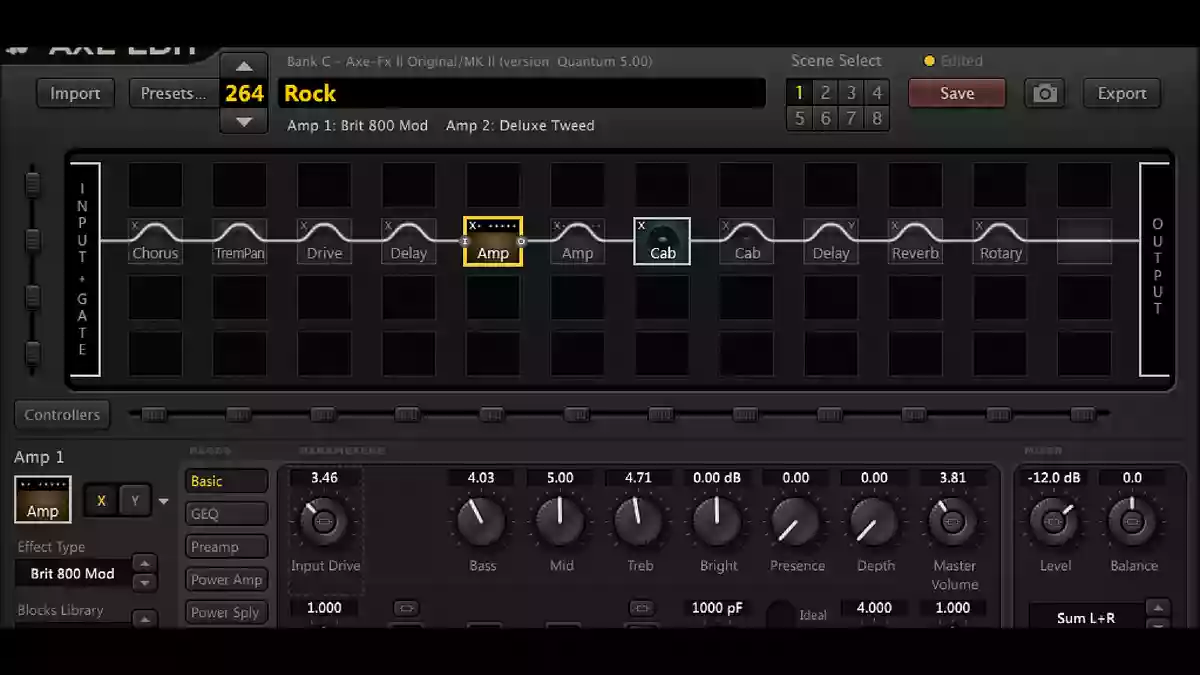The width and height of the screenshot is (1200, 675).
Task: Open the Brit 800 Mod effect type list
Action: [x=72, y=574]
